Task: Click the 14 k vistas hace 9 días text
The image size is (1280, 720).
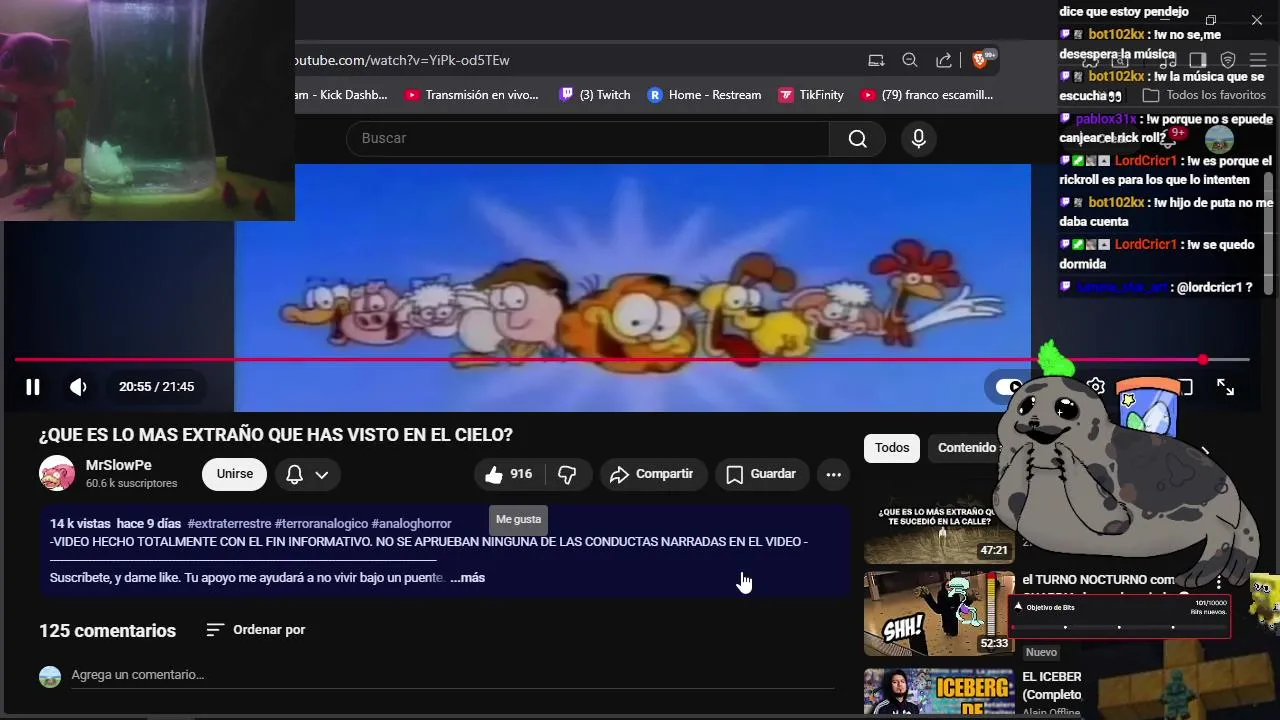Action: point(115,523)
